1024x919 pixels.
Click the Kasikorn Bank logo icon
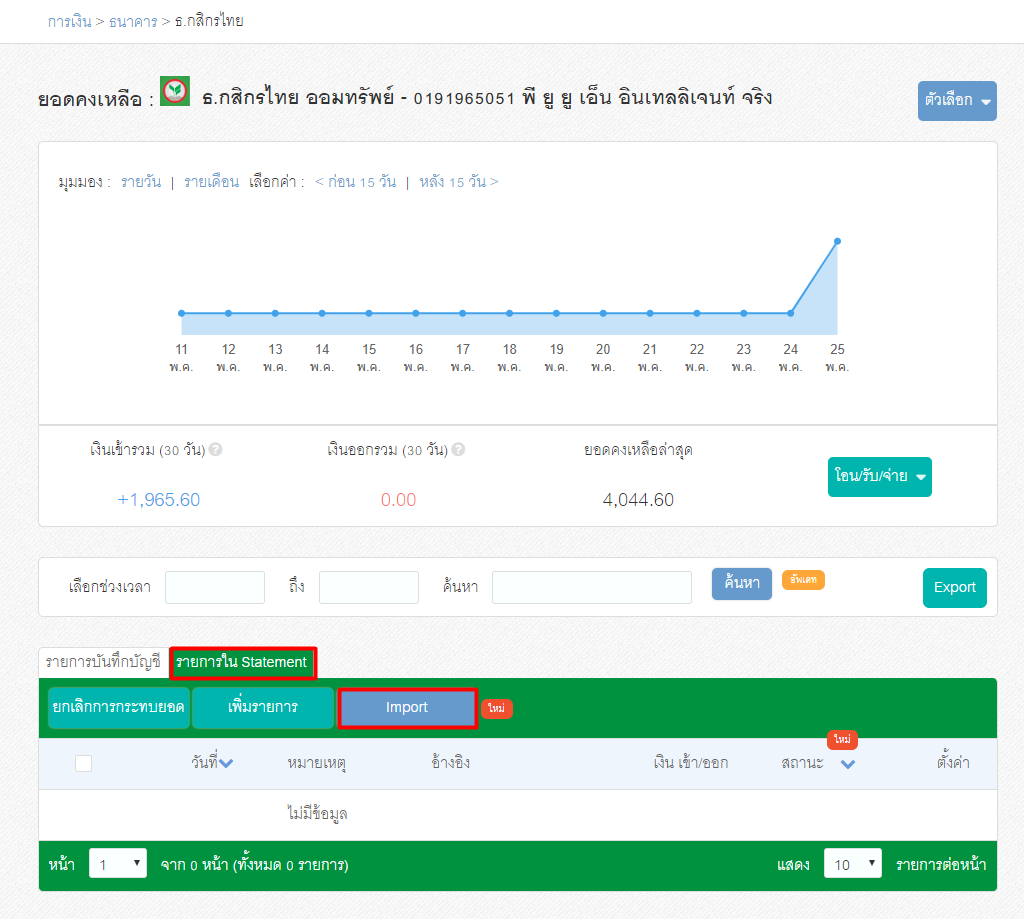[175, 91]
